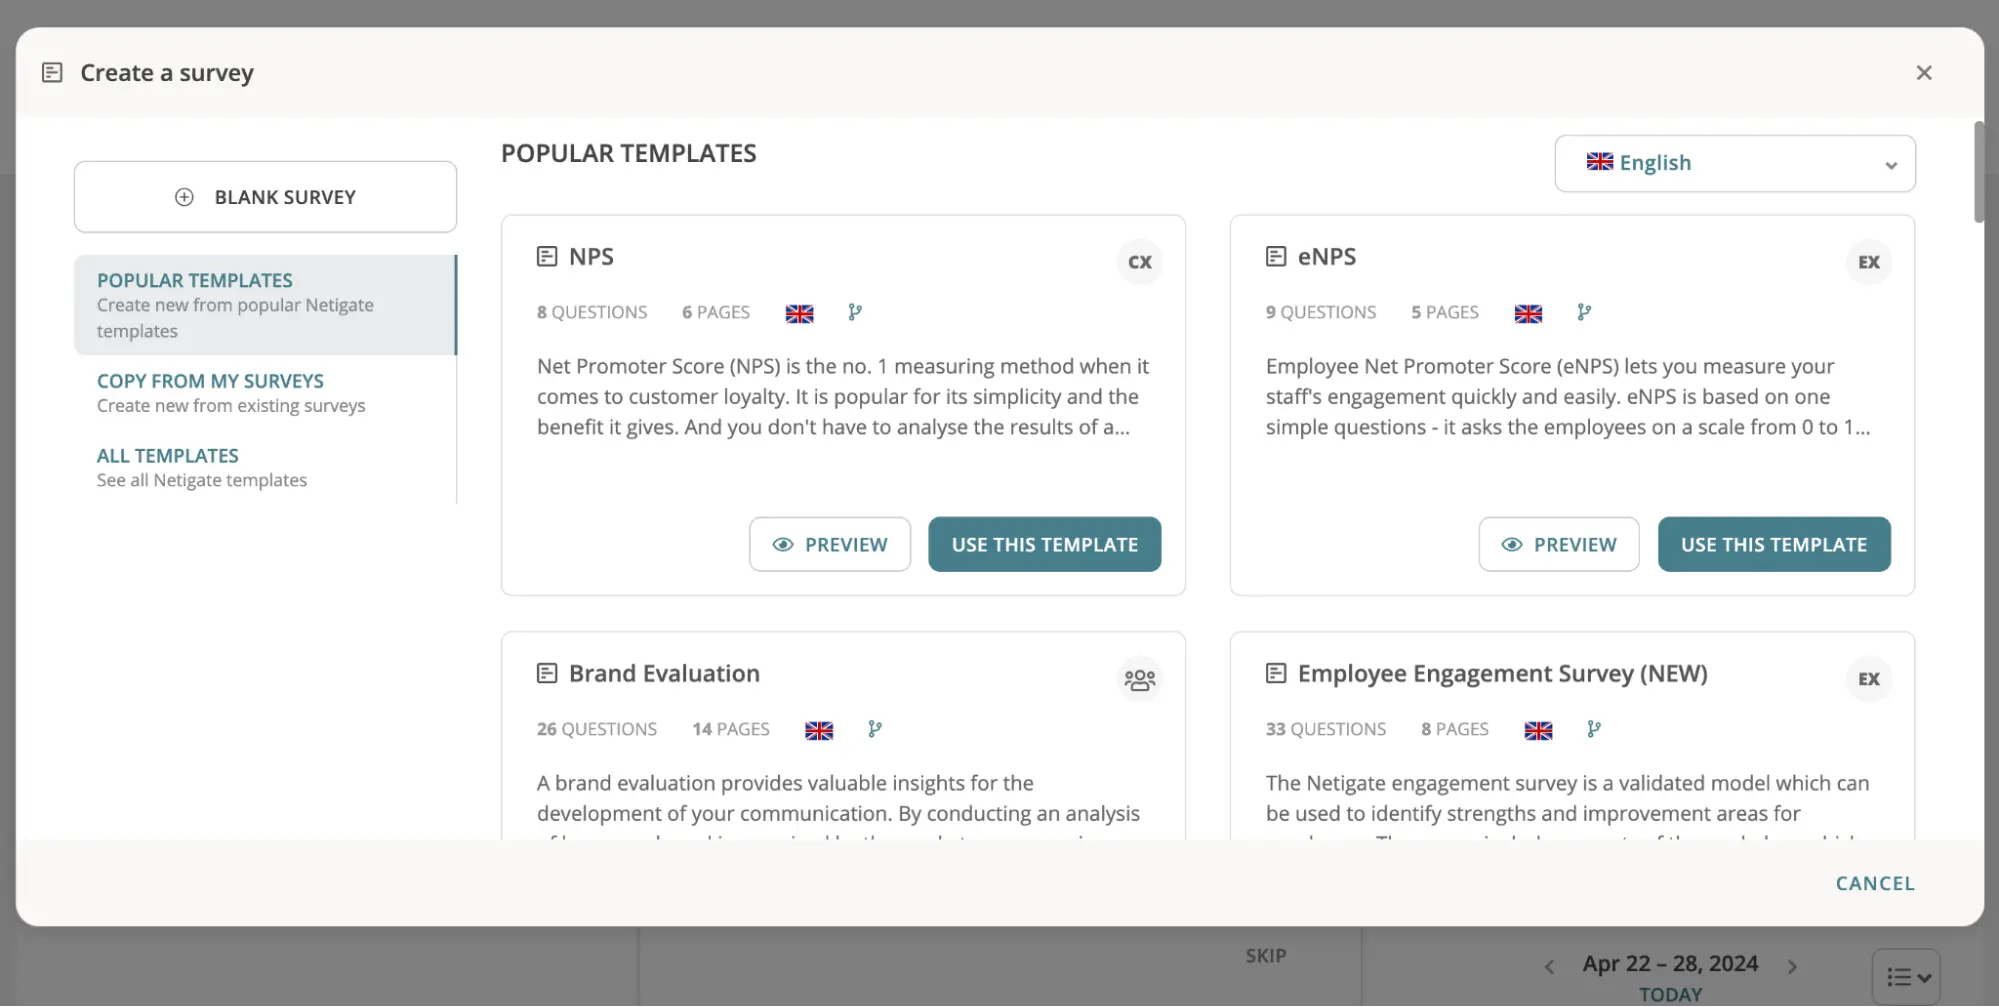This screenshot has height=1007, width=1999.
Task: Click the survey icon in the Create a survey header
Action: [x=53, y=72]
